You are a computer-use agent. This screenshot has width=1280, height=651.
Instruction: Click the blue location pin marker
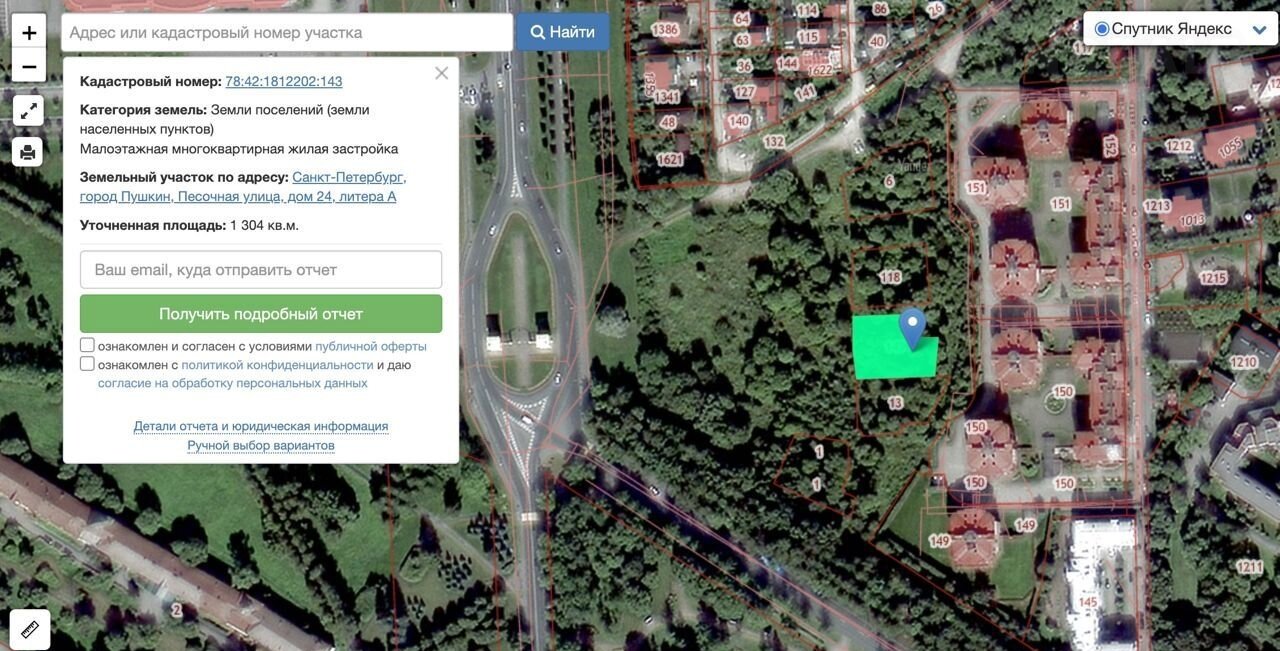coord(911,326)
